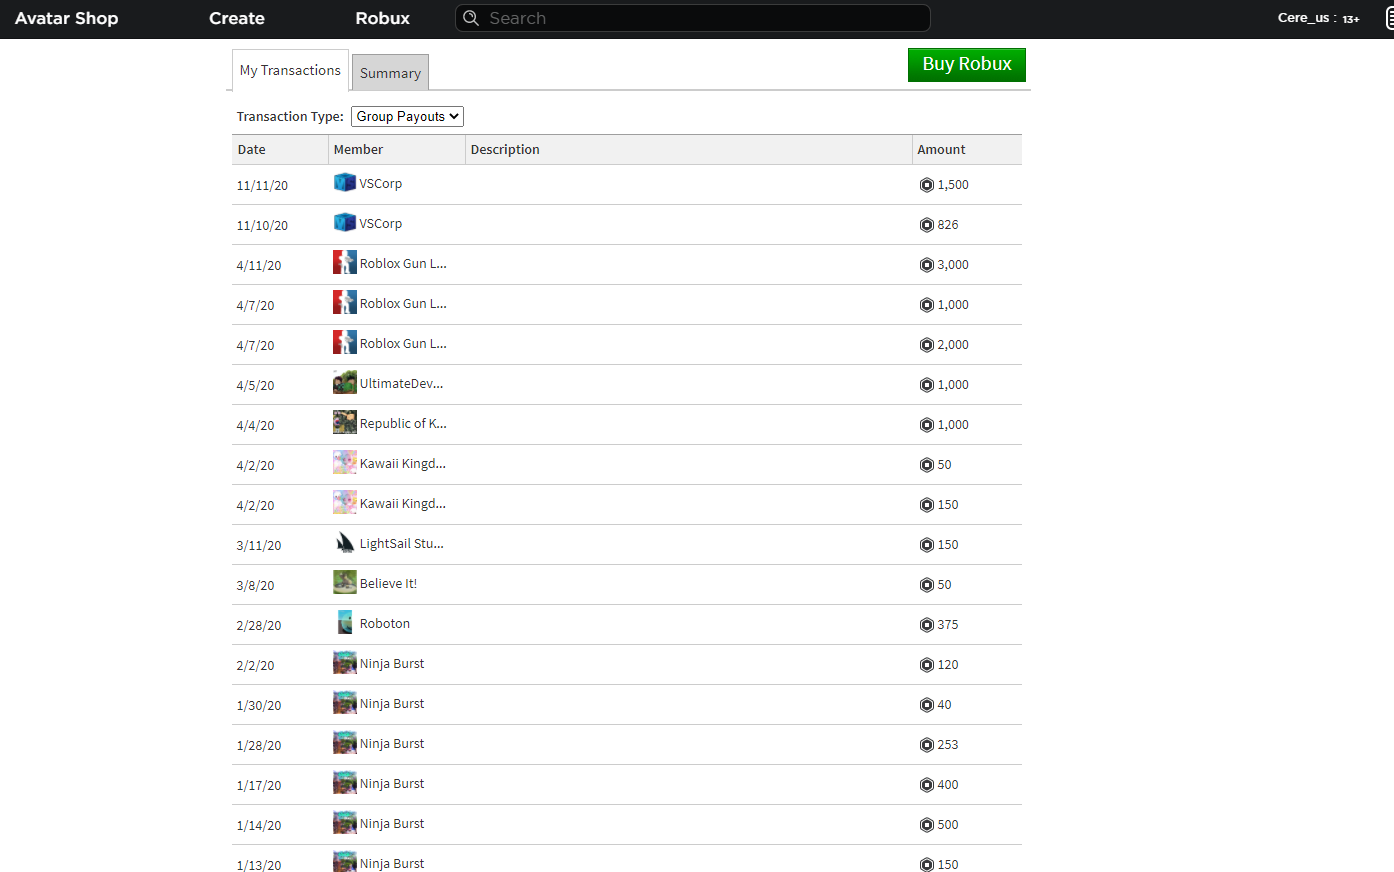This screenshot has height=872, width=1394.
Task: Click Robux icon next to 375
Action: tap(927, 625)
